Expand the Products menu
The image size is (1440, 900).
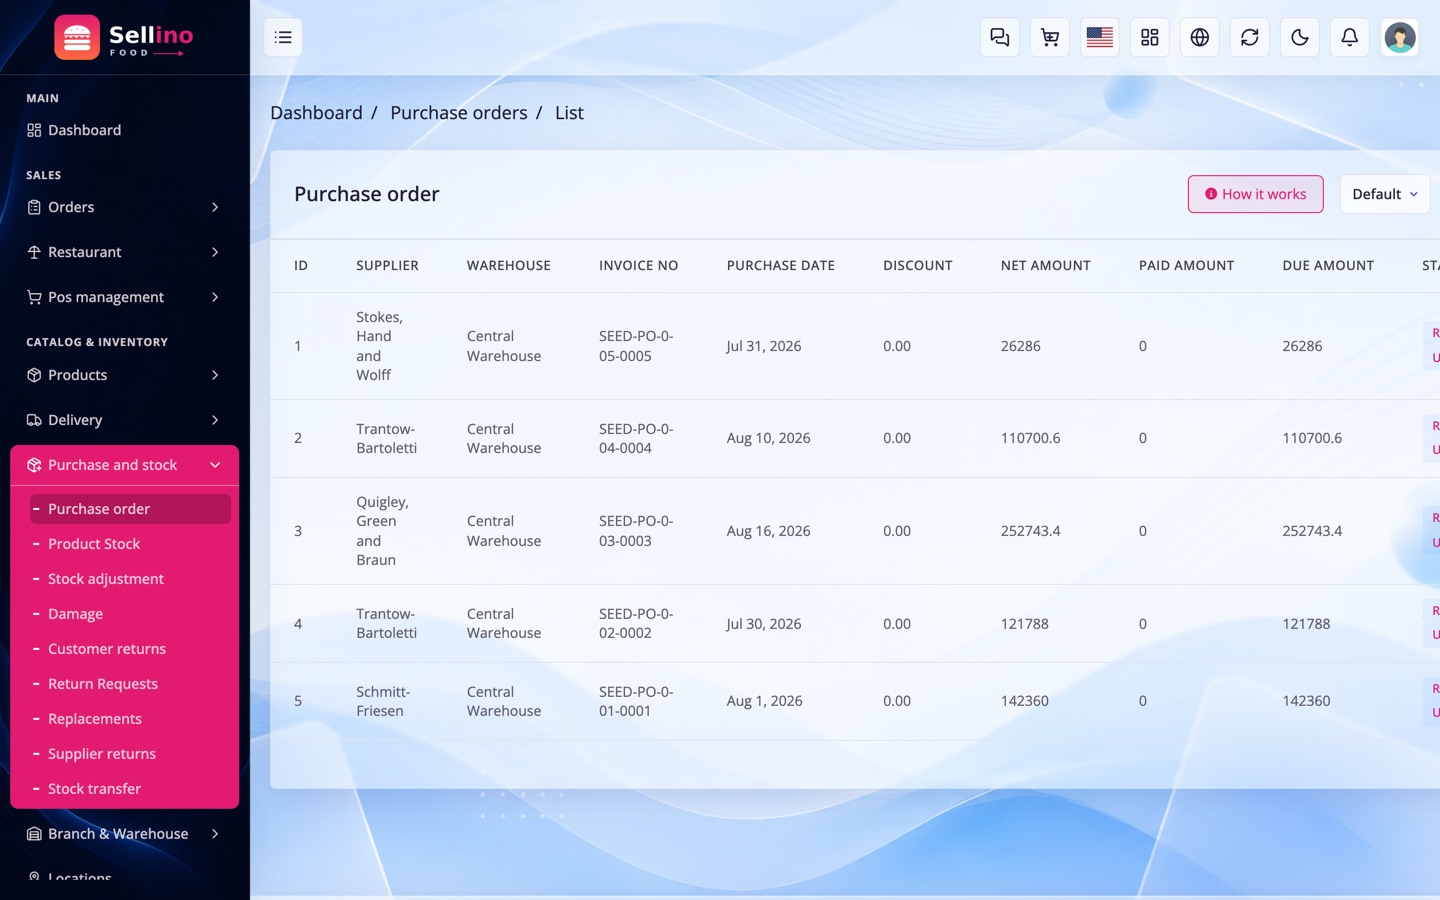pyautogui.click(x=124, y=375)
